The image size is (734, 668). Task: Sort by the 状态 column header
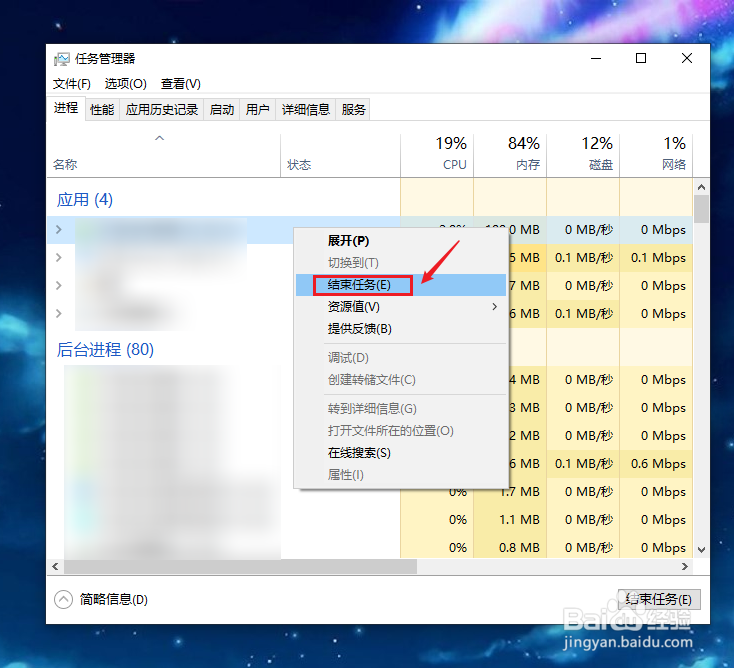tap(340, 155)
